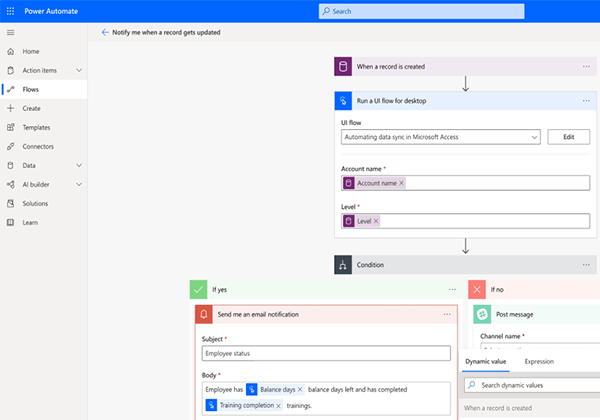Click the Search dynamic values box
The height and width of the screenshot is (420, 600).
coord(535,385)
